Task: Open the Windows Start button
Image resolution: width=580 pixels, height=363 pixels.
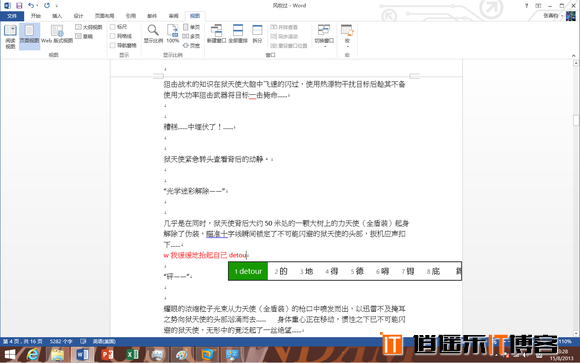Action: [x=10, y=355]
